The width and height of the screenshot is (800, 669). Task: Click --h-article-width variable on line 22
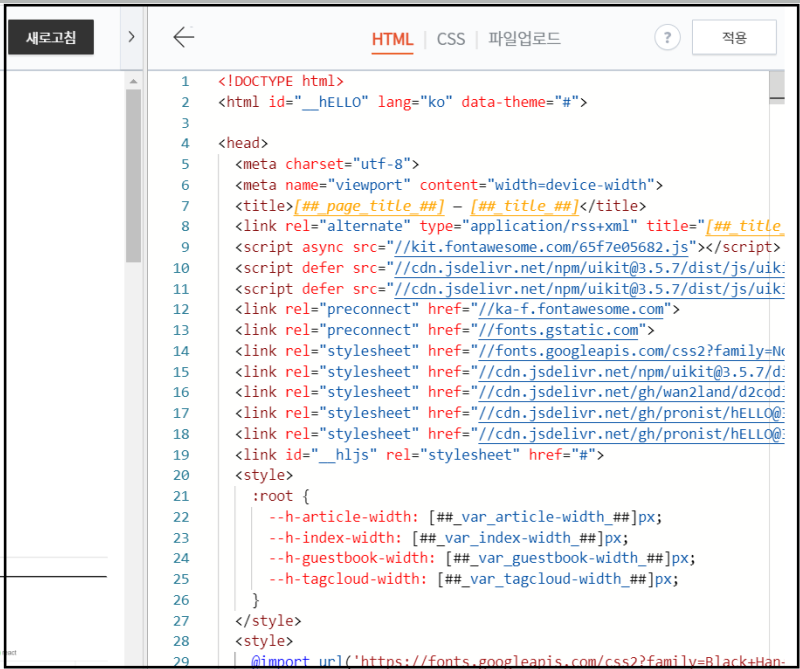tap(344, 517)
